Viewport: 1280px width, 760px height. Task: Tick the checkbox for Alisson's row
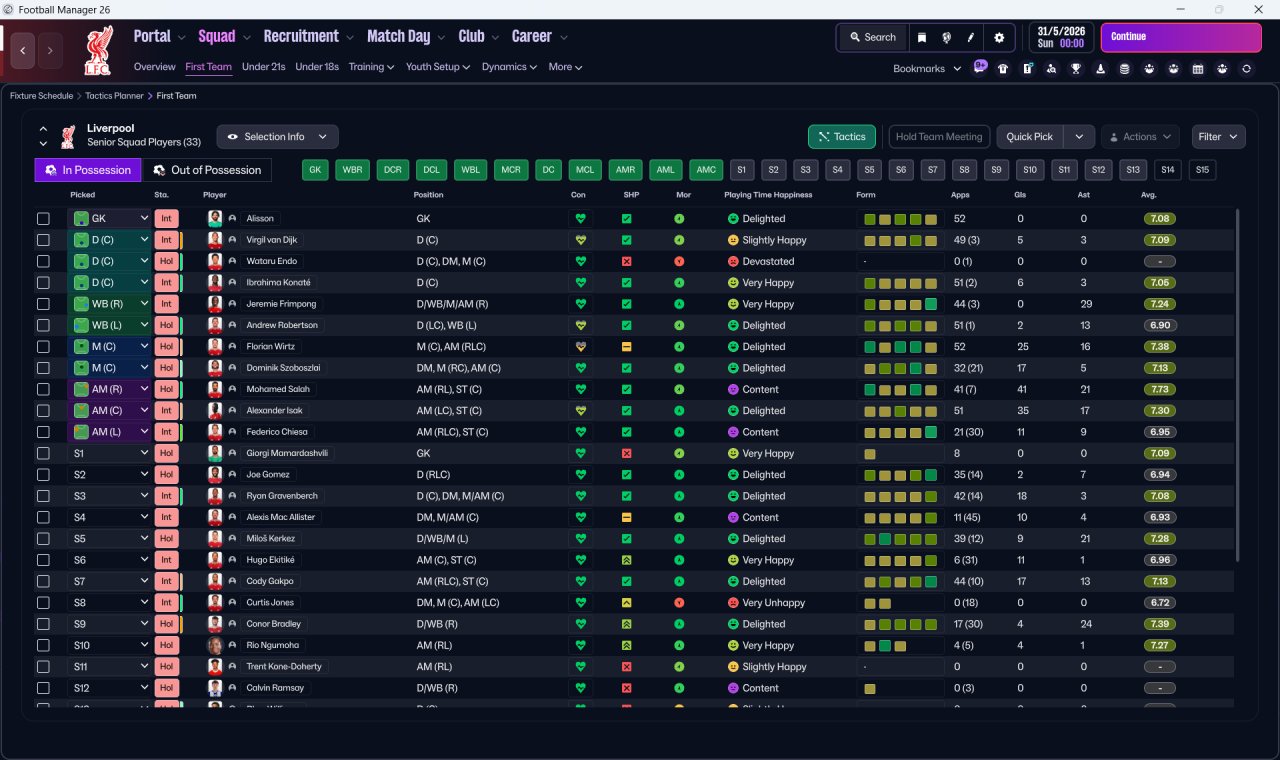43,219
